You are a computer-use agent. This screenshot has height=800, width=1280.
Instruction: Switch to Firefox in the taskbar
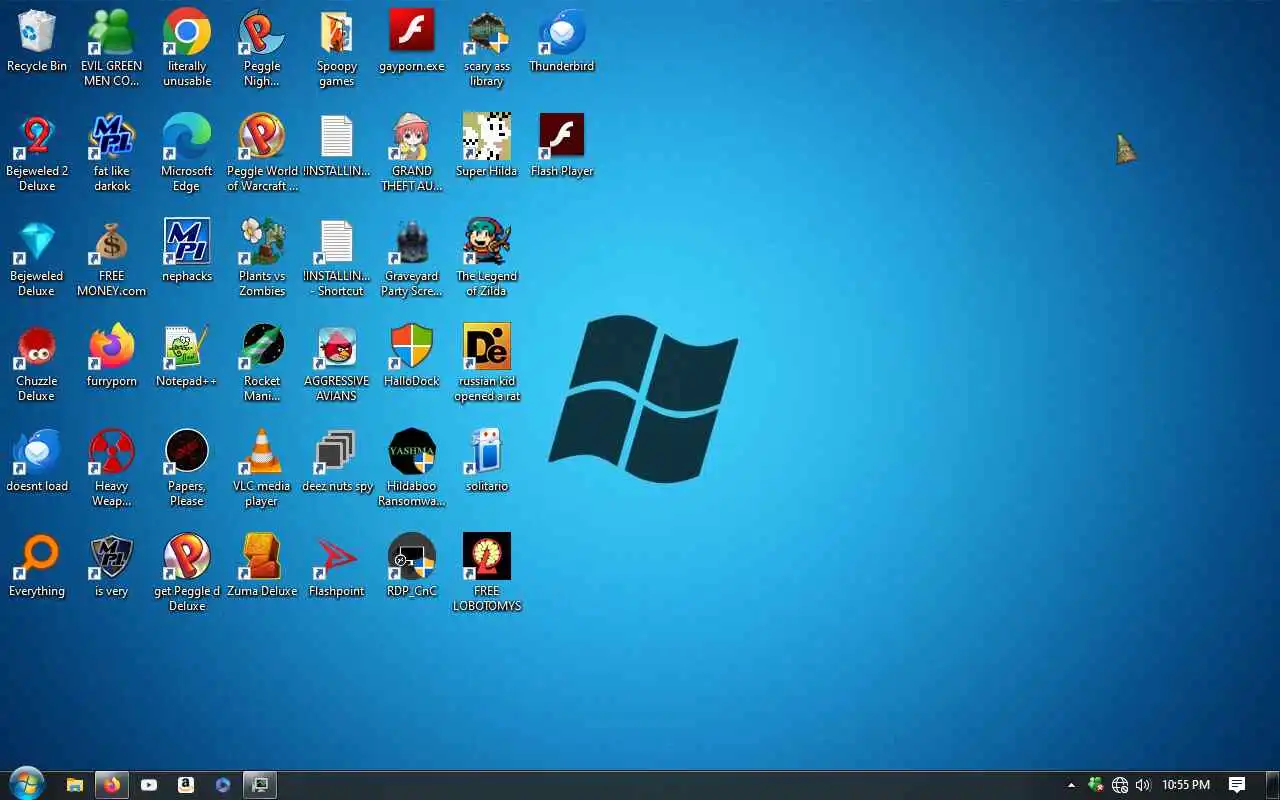(112, 785)
